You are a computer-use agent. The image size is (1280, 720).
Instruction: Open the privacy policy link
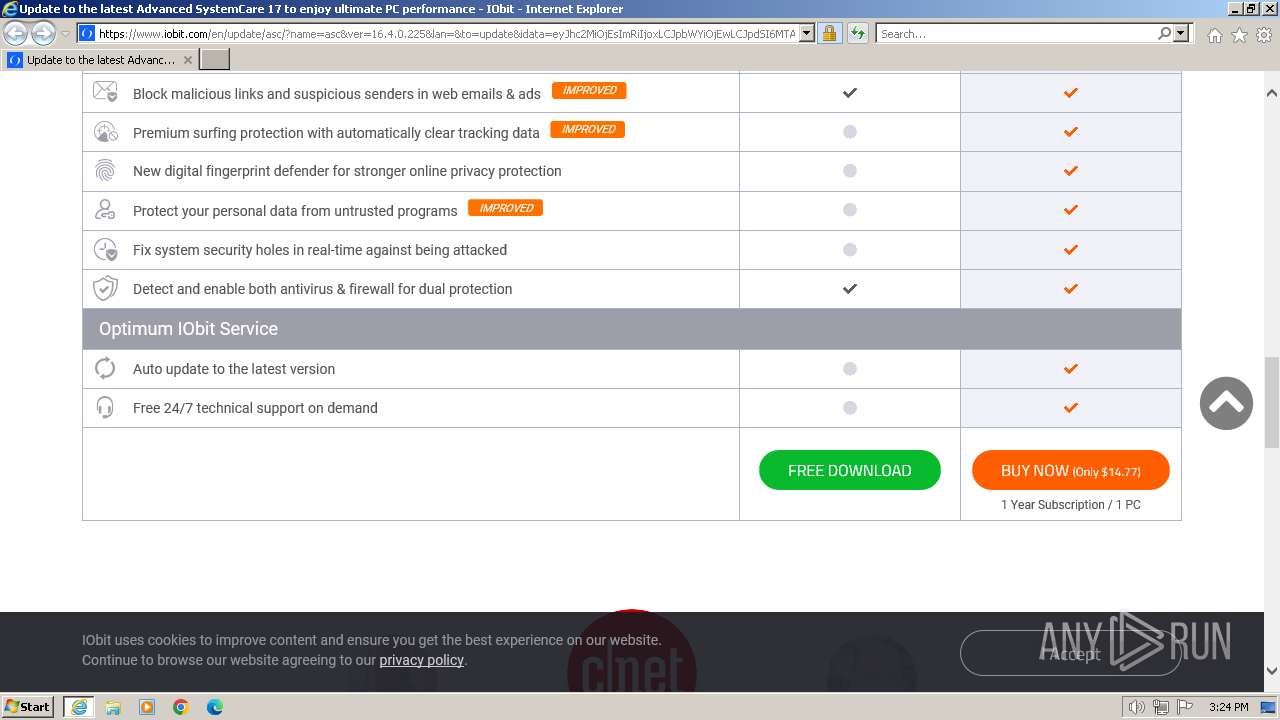click(421, 660)
